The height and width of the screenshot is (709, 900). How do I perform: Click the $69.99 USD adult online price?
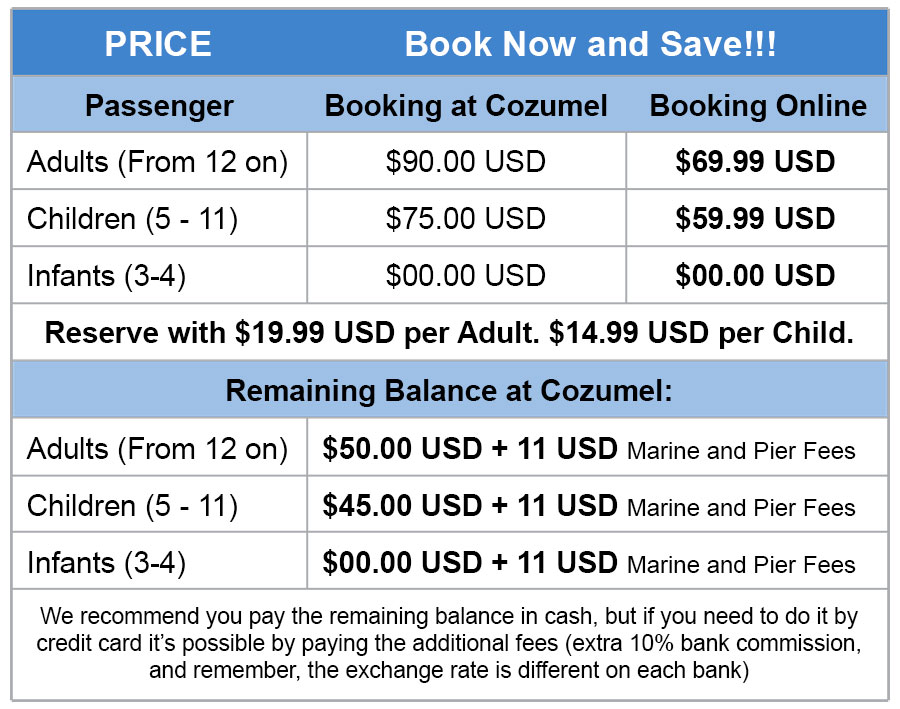tap(755, 162)
